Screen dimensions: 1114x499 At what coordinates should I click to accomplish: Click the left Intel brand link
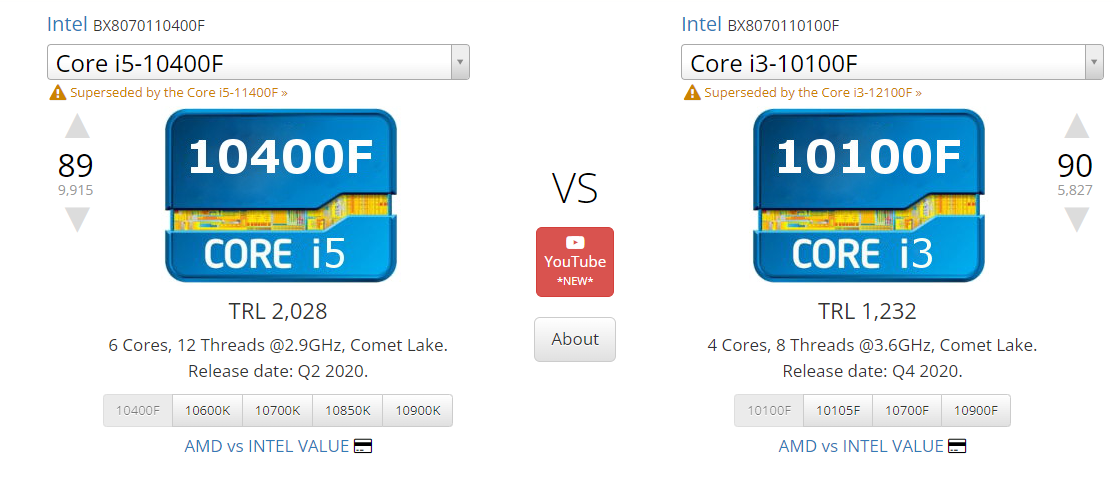(x=67, y=24)
